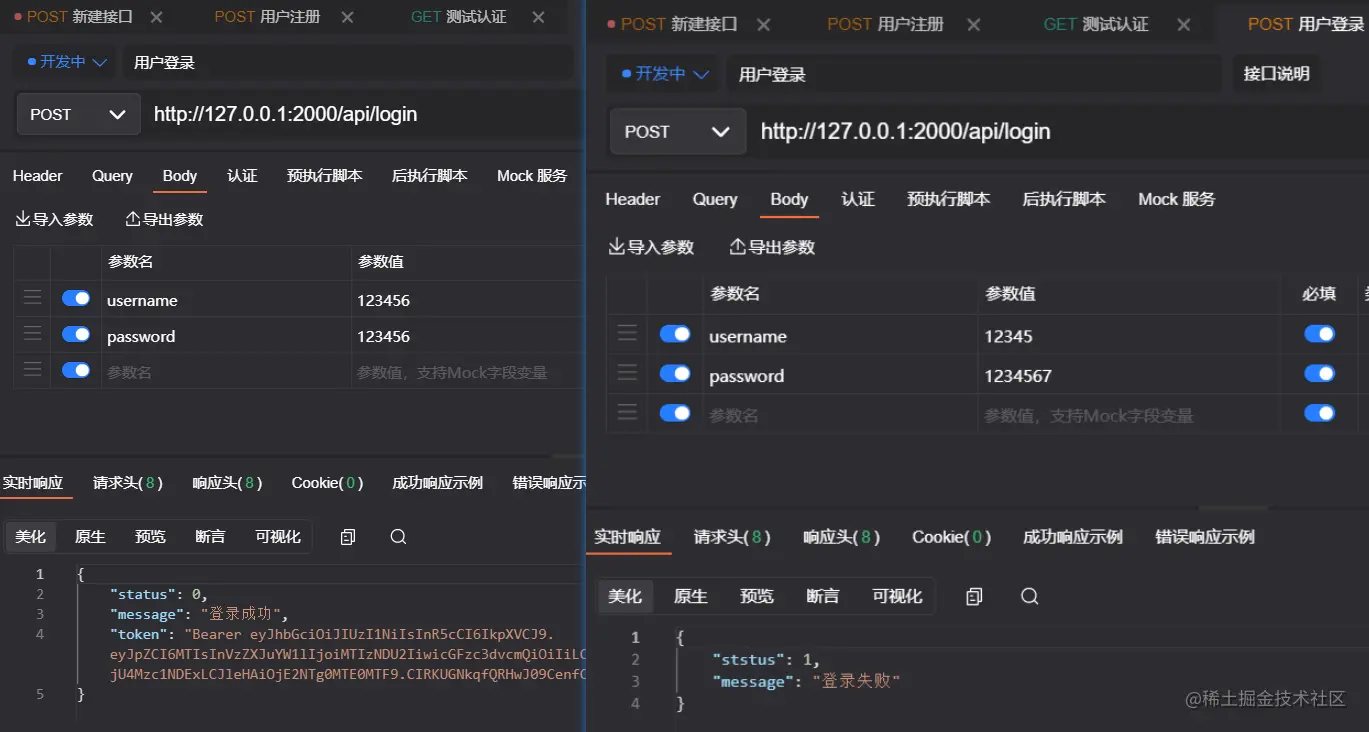Select 原生 view in left panel
Screen dimensions: 1369x732
tap(90, 537)
